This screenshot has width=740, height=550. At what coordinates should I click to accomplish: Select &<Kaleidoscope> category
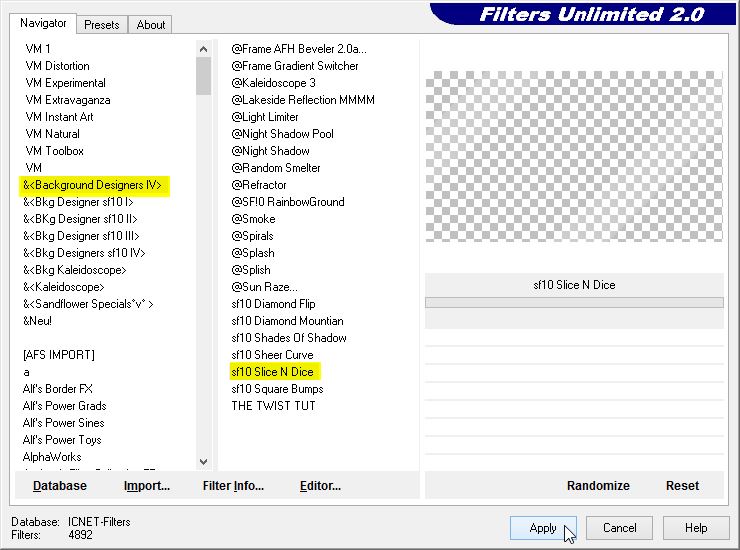(63, 287)
